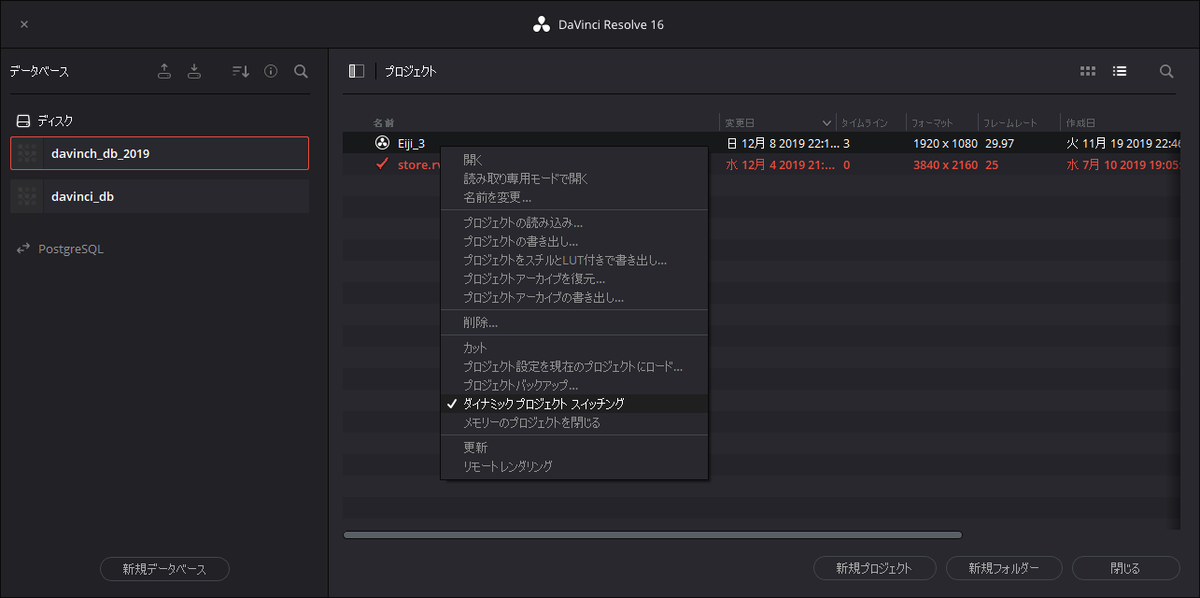Screen dimensions: 1200x598
Task: Click the 閉じる button
Action: click(x=1125, y=569)
